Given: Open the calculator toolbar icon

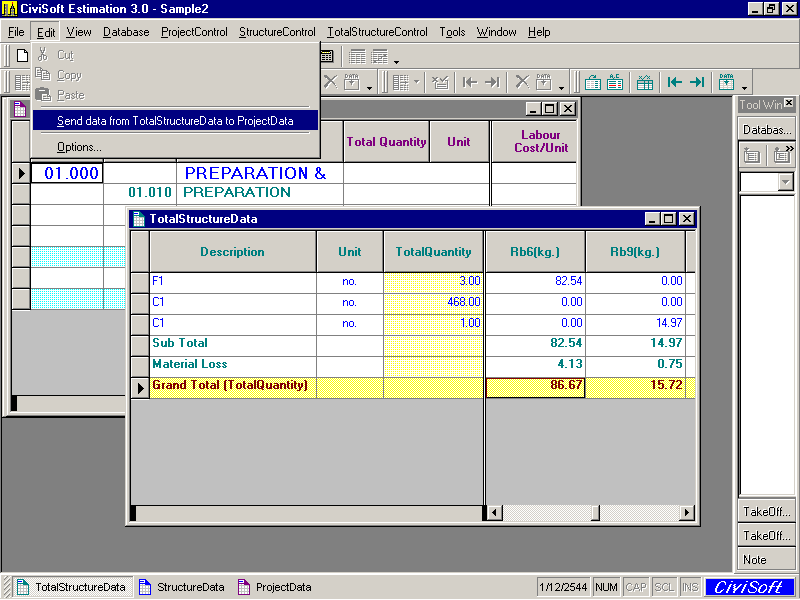Looking at the screenshot, I should pyautogui.click(x=327, y=56).
